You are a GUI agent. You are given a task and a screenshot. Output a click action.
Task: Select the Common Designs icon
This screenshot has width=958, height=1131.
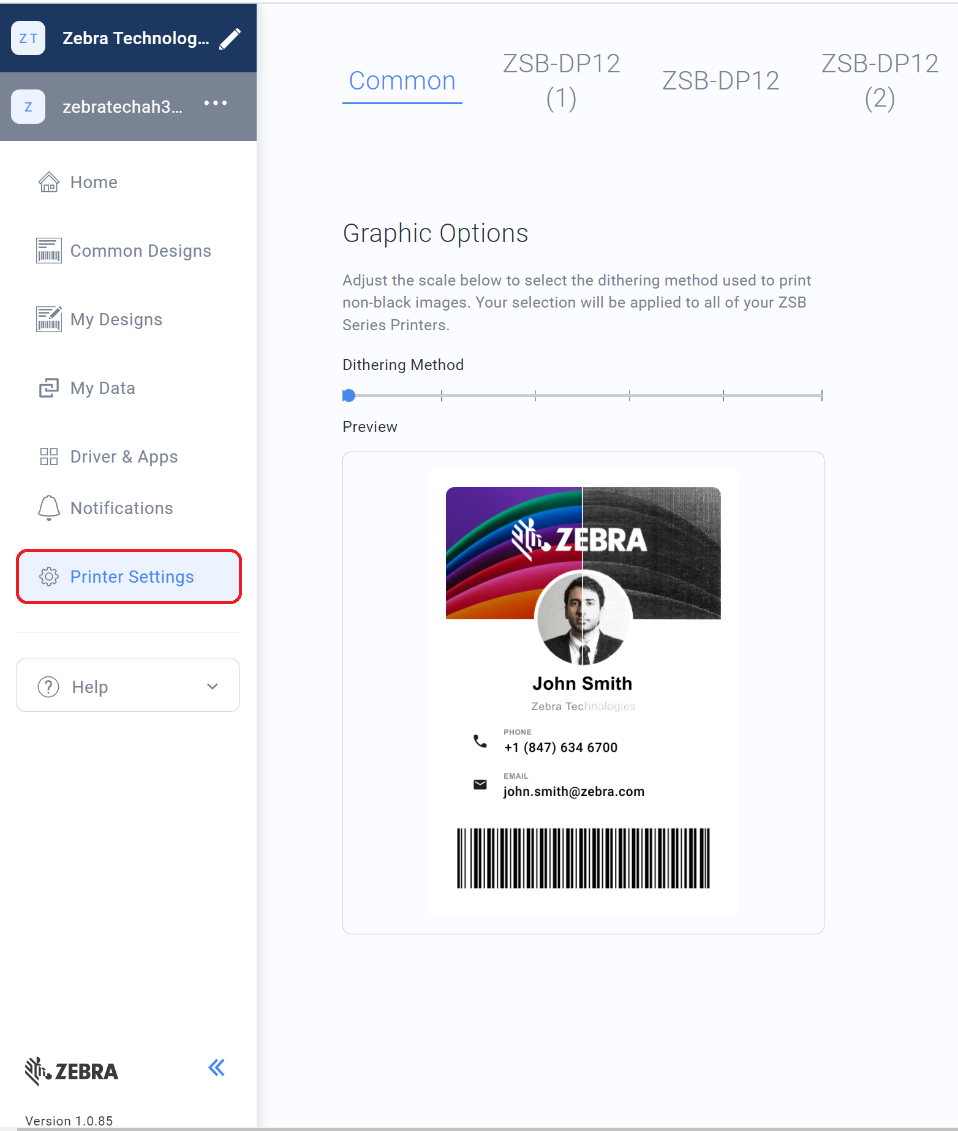[48, 250]
